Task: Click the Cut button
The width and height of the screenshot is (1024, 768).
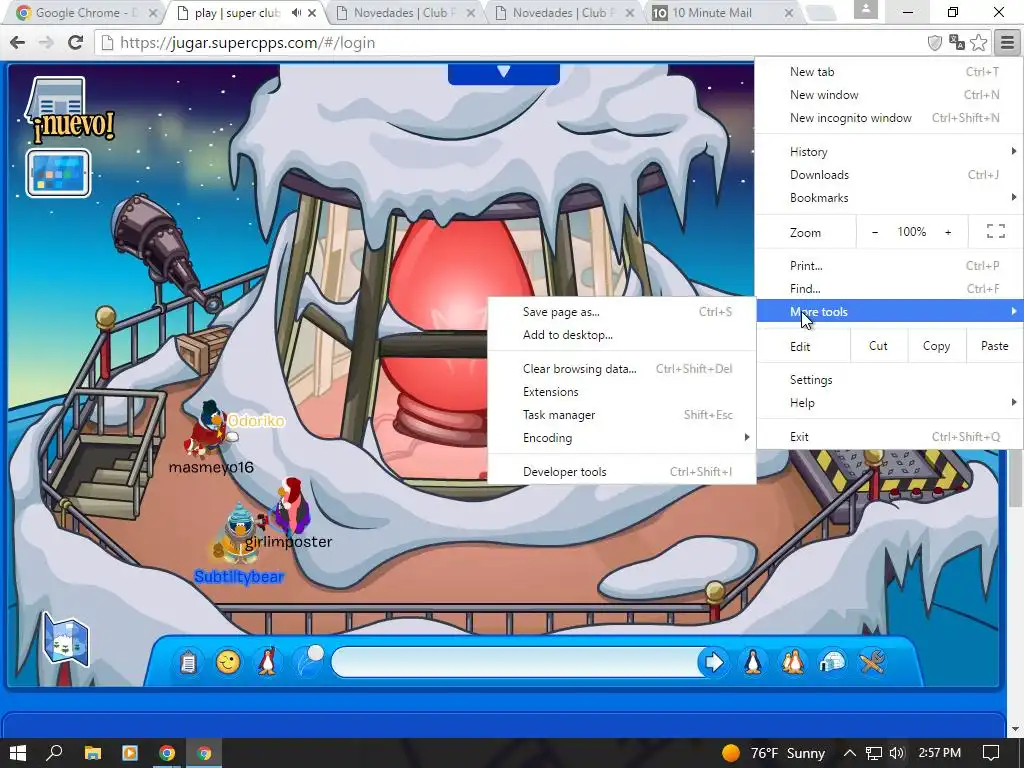Action: point(878,346)
